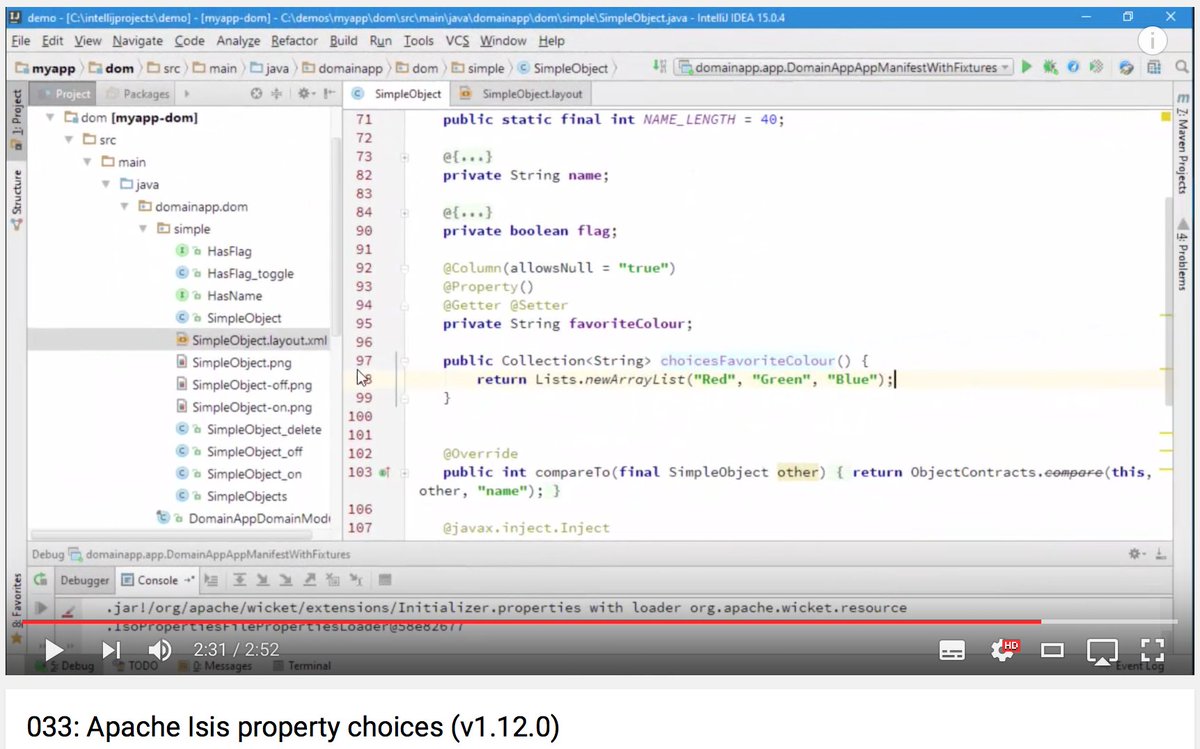The height and width of the screenshot is (749, 1200).
Task: Skip to next video
Action: click(x=111, y=651)
